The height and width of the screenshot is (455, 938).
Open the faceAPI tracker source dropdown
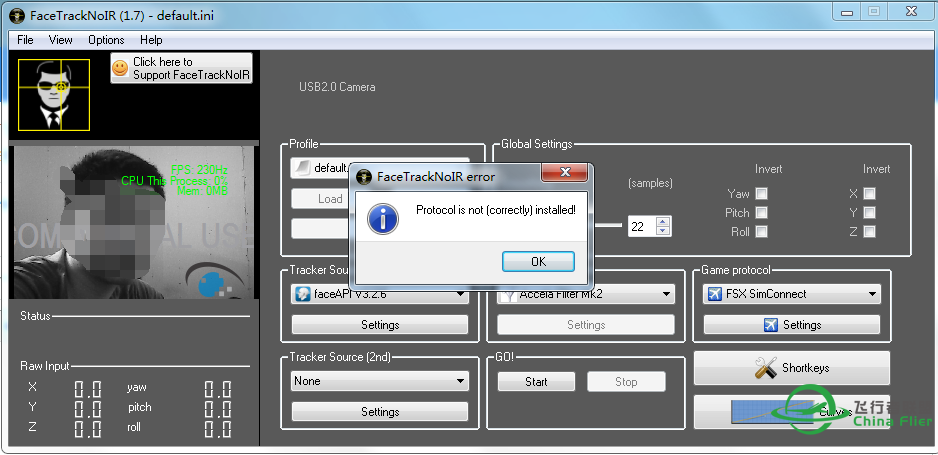(x=379, y=294)
